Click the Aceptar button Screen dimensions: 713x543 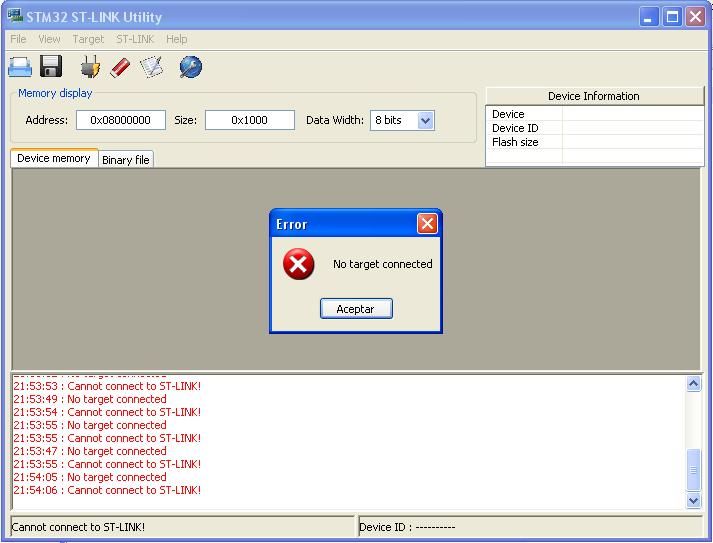point(356,309)
